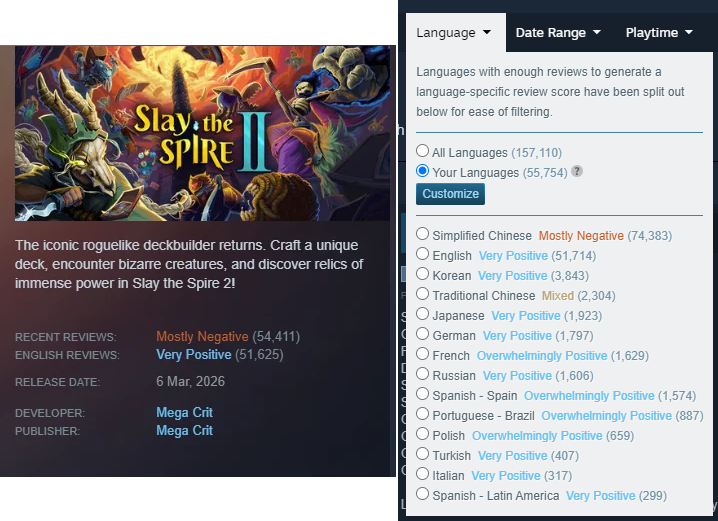Click Mostly Negative recent reviews summary
This screenshot has width=718, height=521.
(x=202, y=336)
